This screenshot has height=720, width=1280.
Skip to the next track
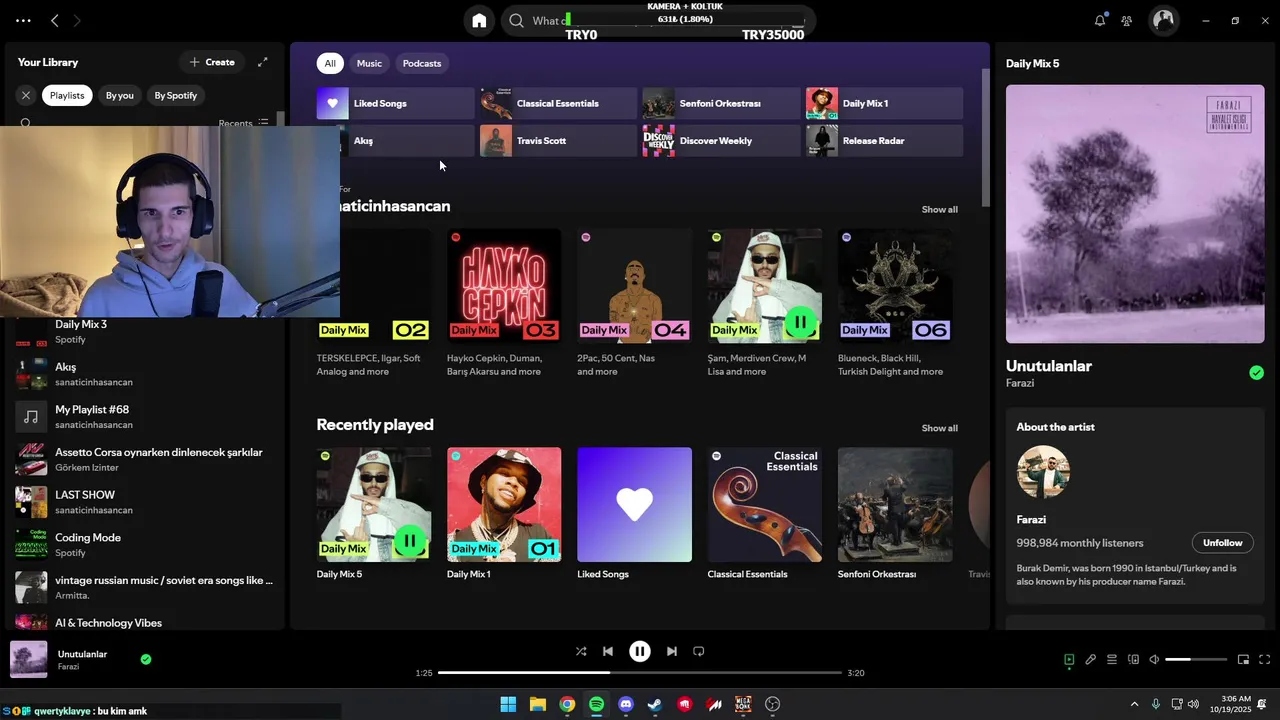click(x=672, y=651)
